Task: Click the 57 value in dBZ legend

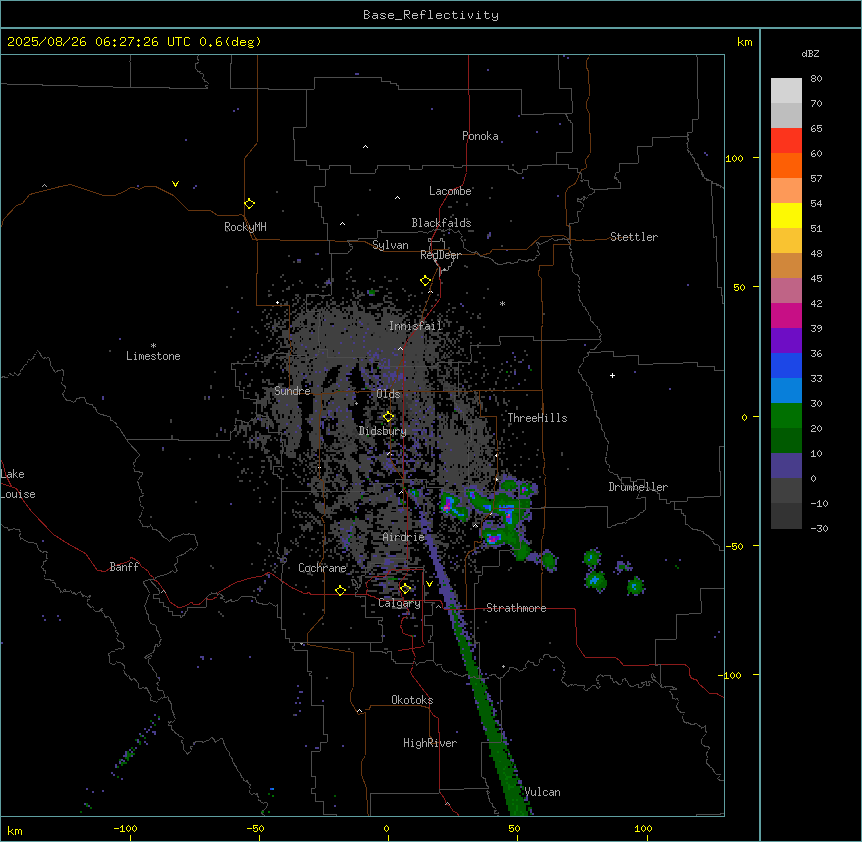Action: point(816,179)
